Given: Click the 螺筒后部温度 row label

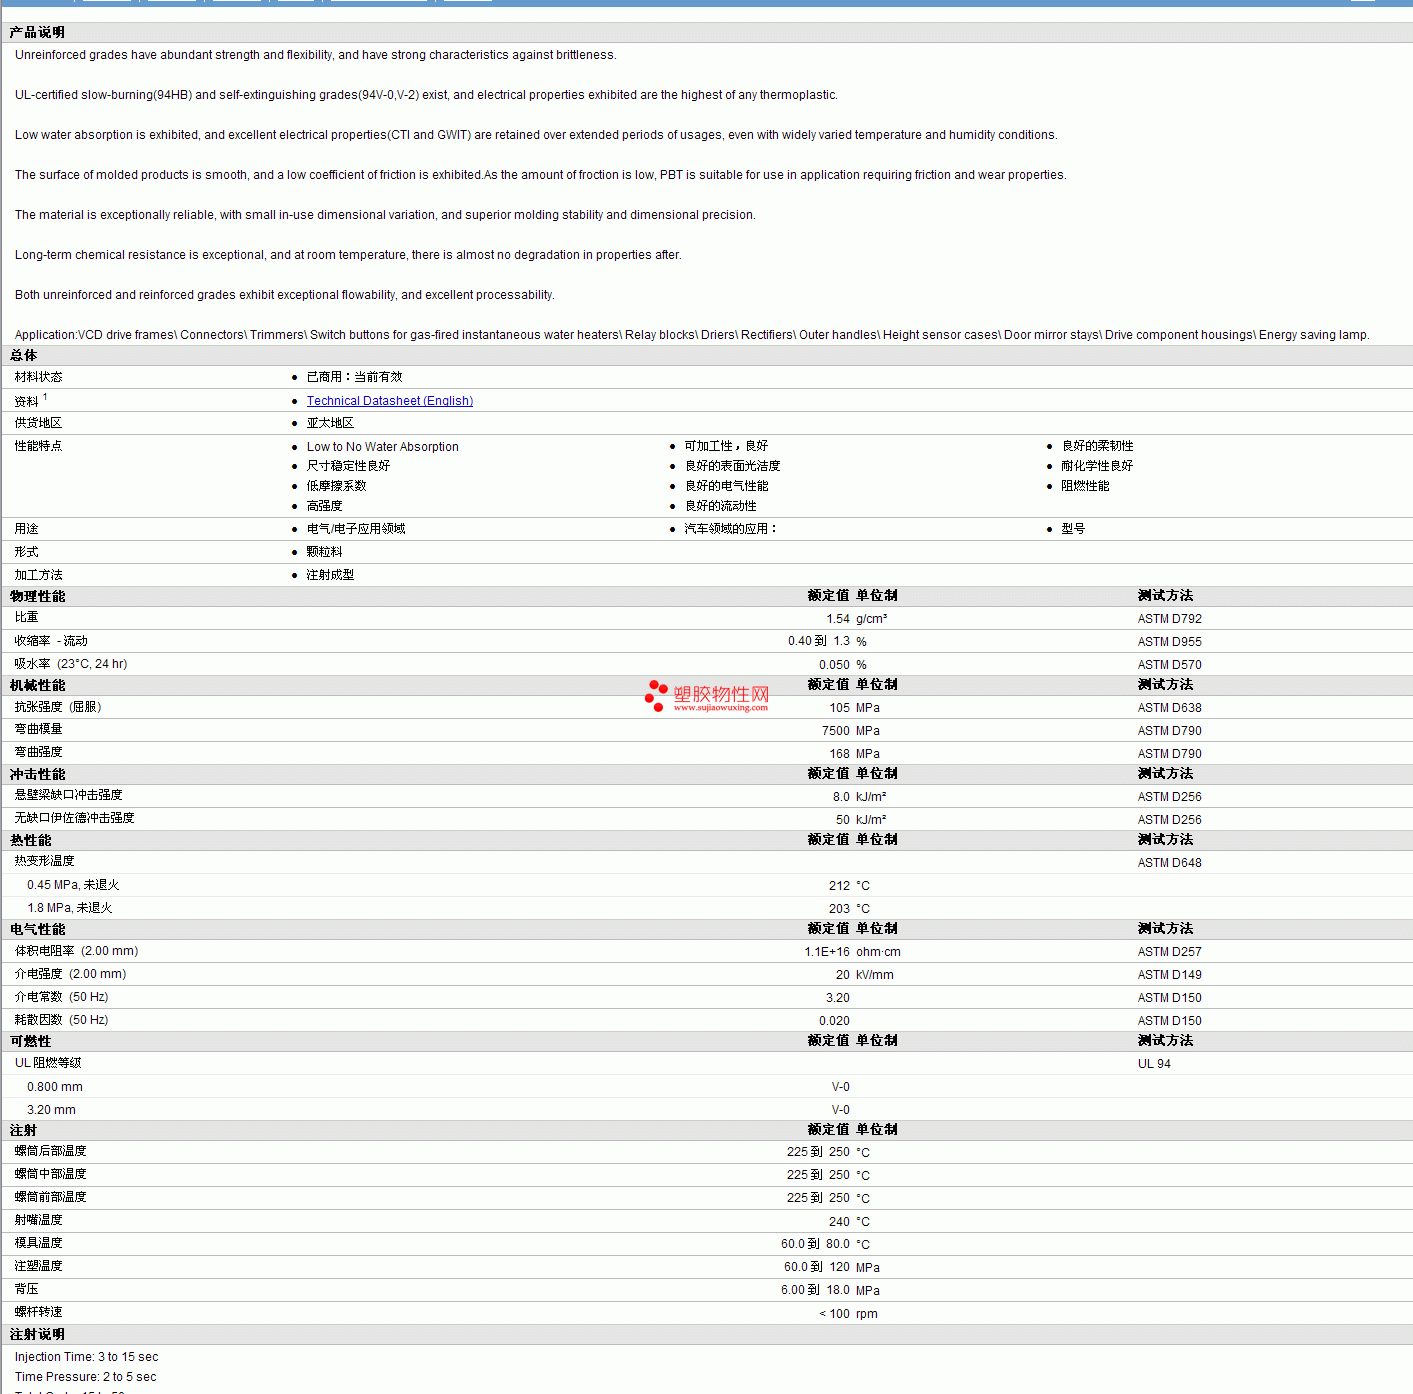Looking at the screenshot, I should click(50, 1151).
